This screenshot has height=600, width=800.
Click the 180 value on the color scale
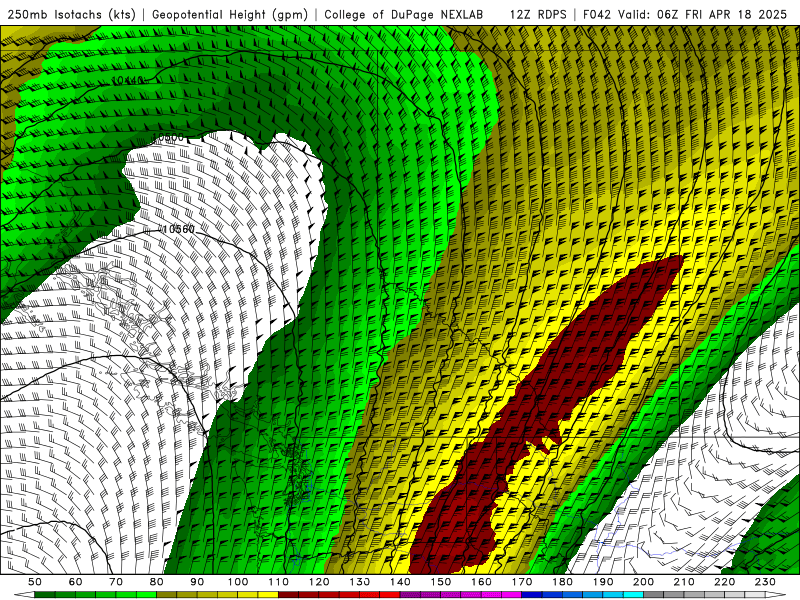click(x=562, y=582)
